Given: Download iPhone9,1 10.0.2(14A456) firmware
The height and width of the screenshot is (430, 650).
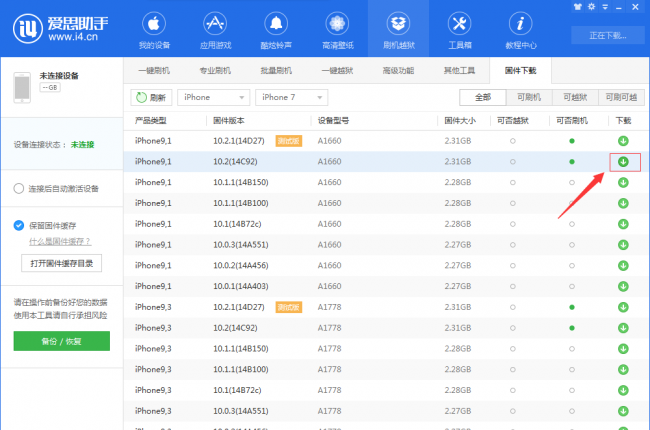Looking at the screenshot, I should (623, 265).
